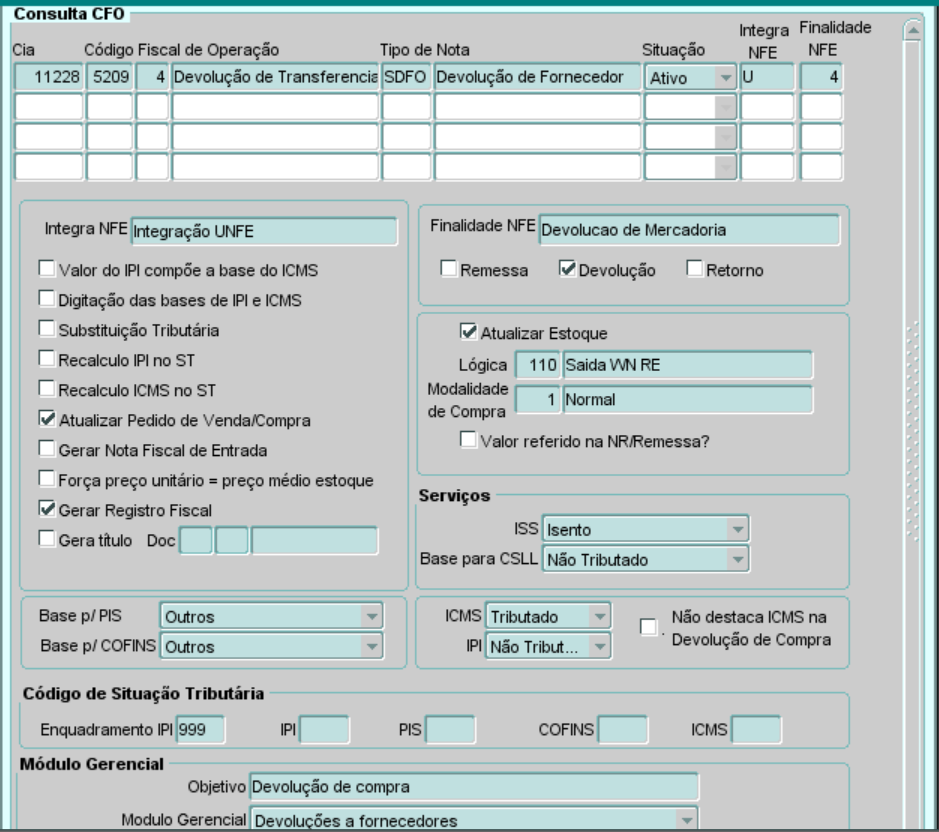Click the Cia field showing 11228
Viewport: 939px width, 832px height.
(48, 77)
